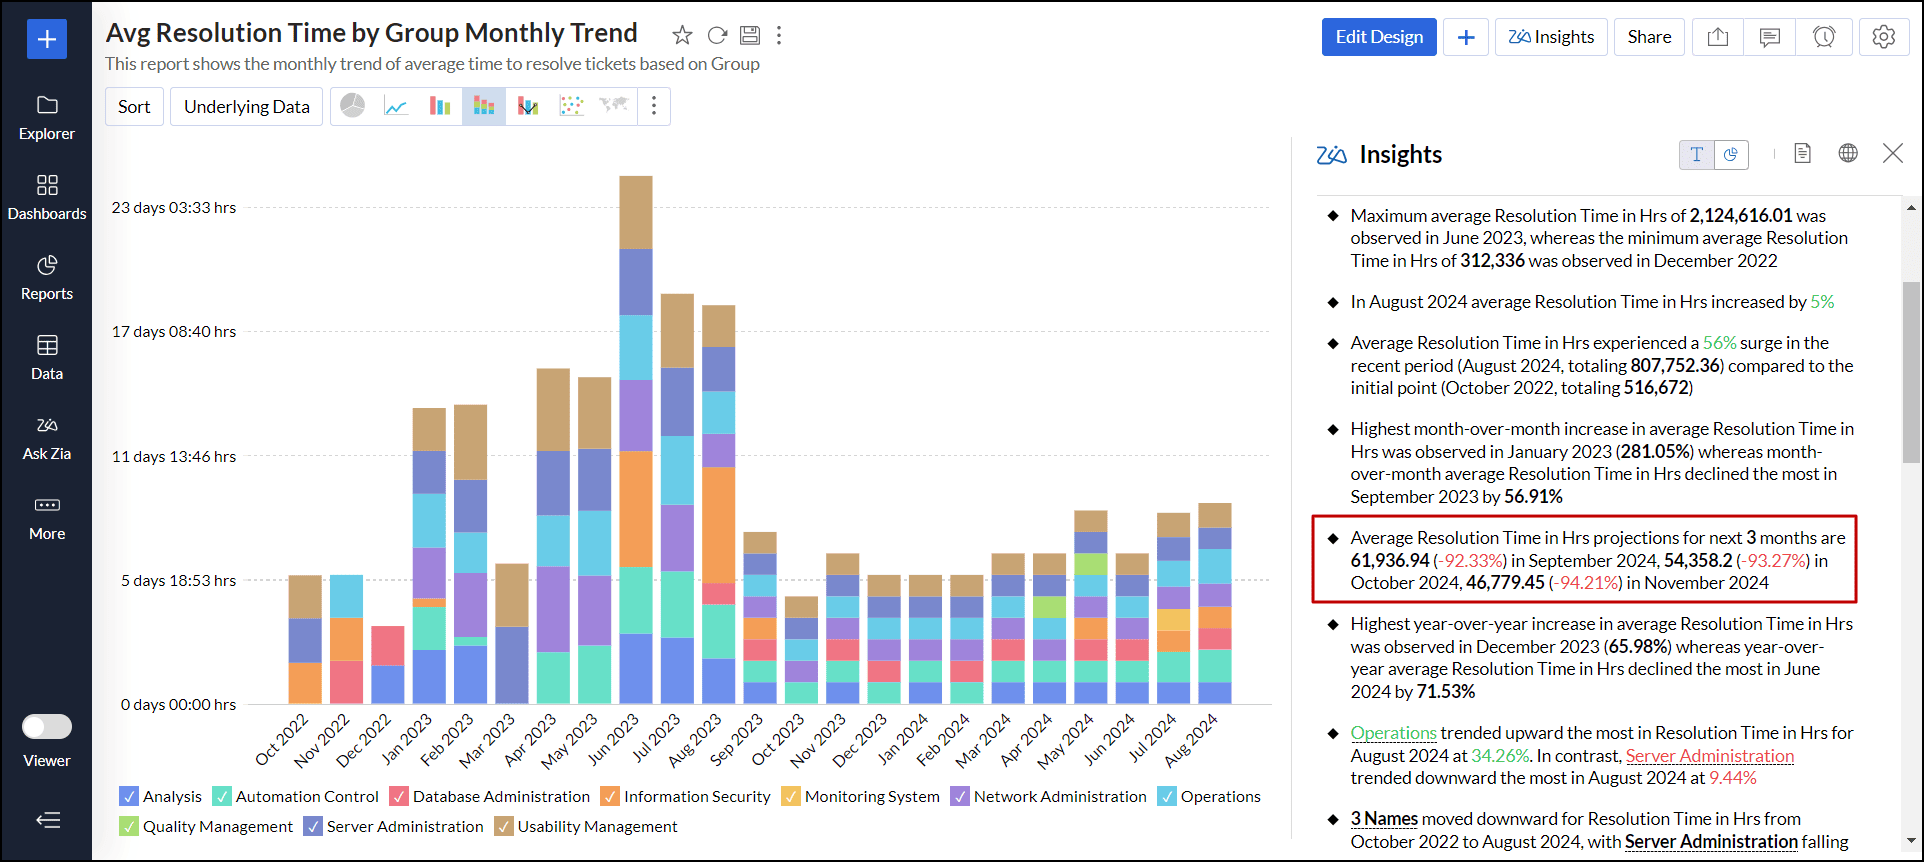The image size is (1924, 862).
Task: Switch to line chart type
Action: pos(396,106)
